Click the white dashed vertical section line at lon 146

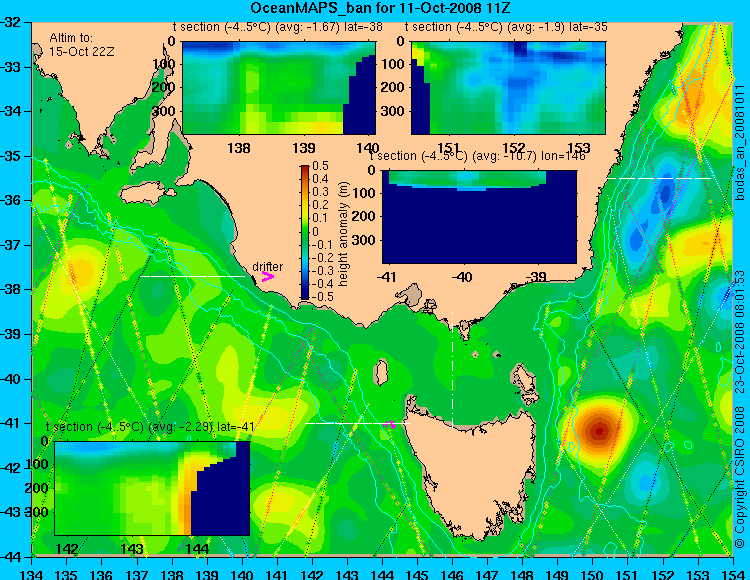pos(452,369)
